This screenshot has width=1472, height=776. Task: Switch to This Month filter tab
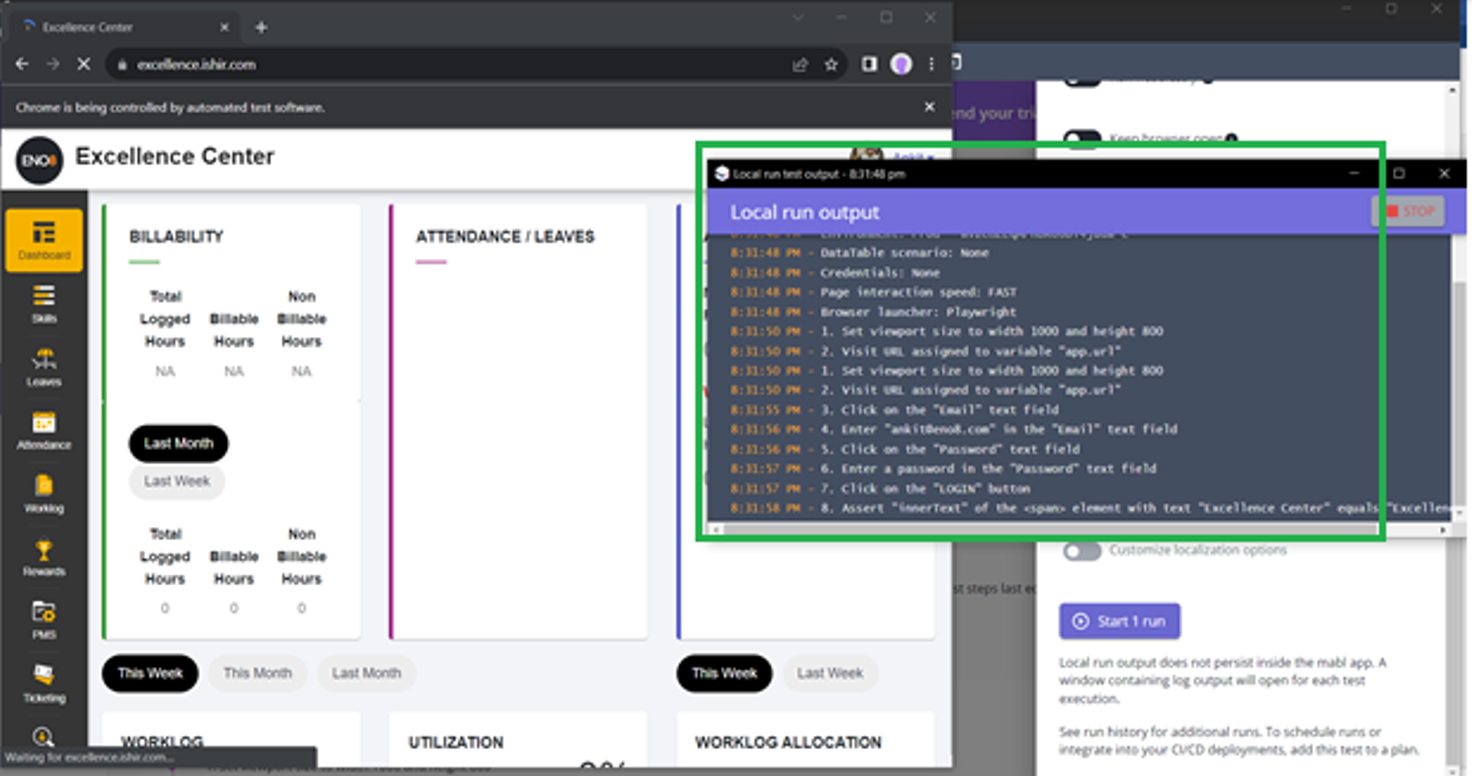tap(257, 673)
